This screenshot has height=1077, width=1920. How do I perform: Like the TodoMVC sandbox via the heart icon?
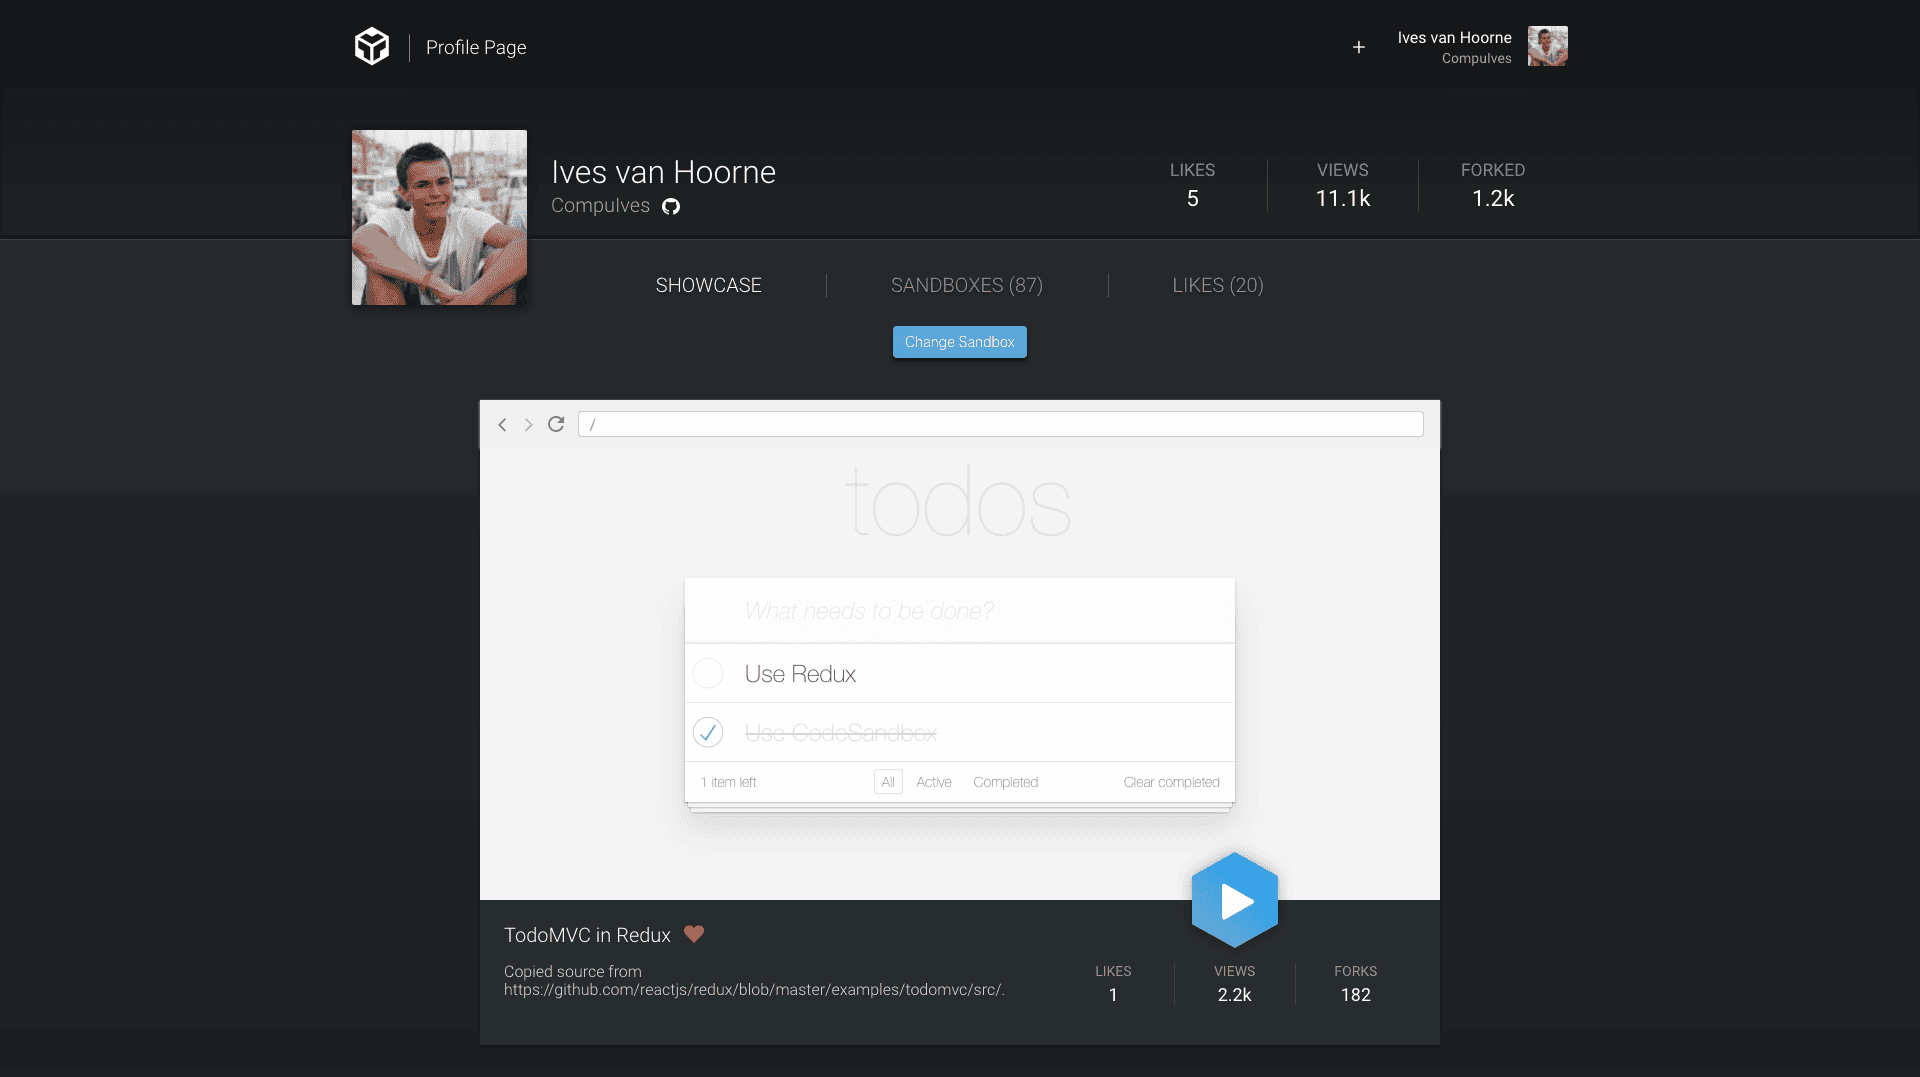click(694, 934)
